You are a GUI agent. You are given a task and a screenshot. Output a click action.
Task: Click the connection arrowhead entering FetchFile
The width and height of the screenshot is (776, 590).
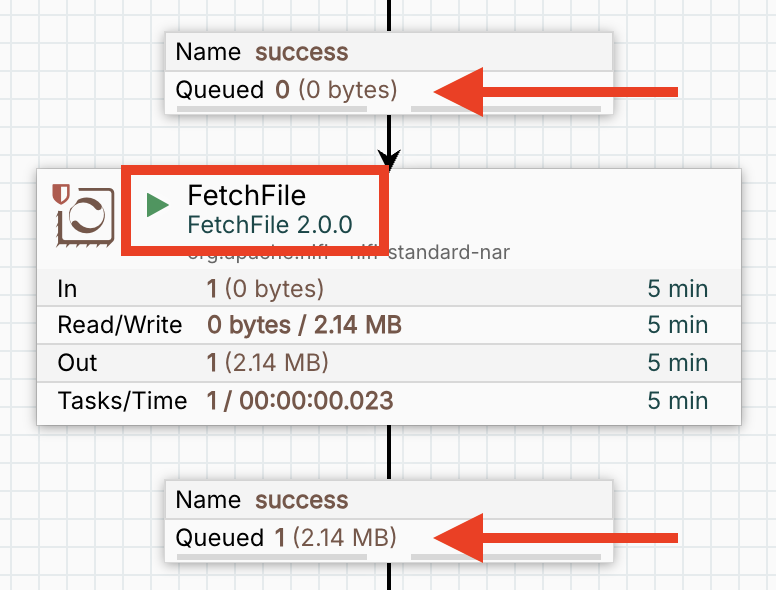click(x=389, y=160)
